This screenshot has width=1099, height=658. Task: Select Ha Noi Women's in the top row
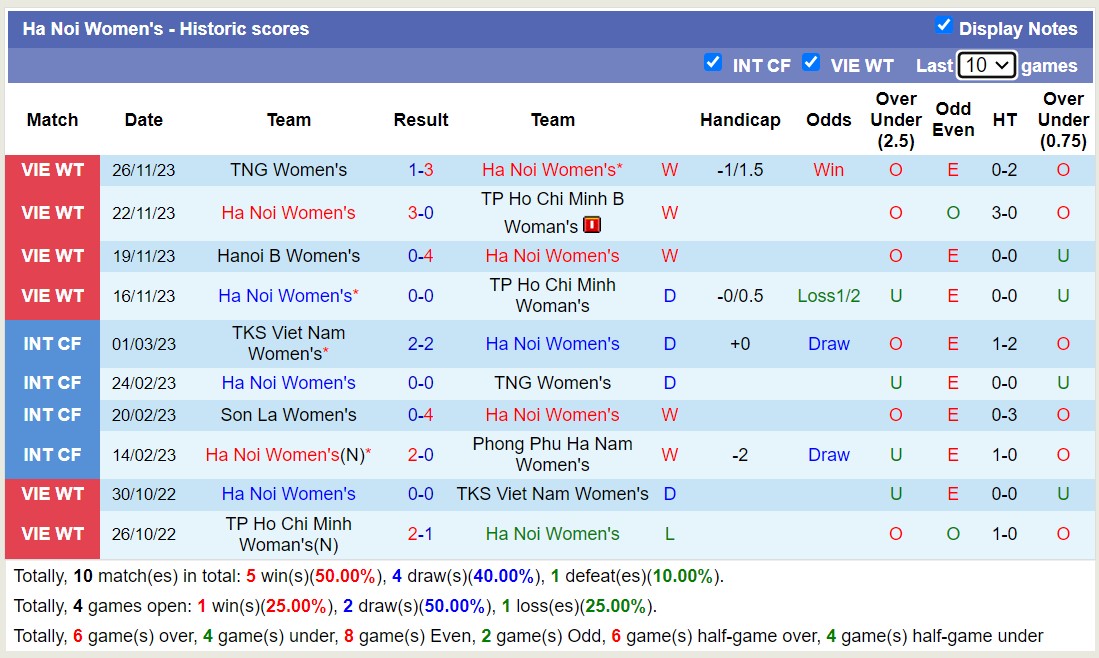(552, 169)
